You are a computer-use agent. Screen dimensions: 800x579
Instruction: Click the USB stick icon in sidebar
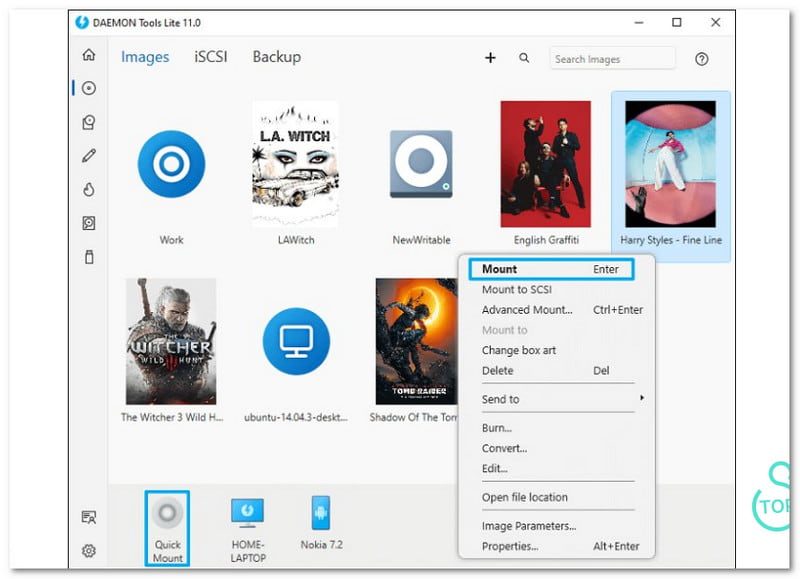pos(89,257)
